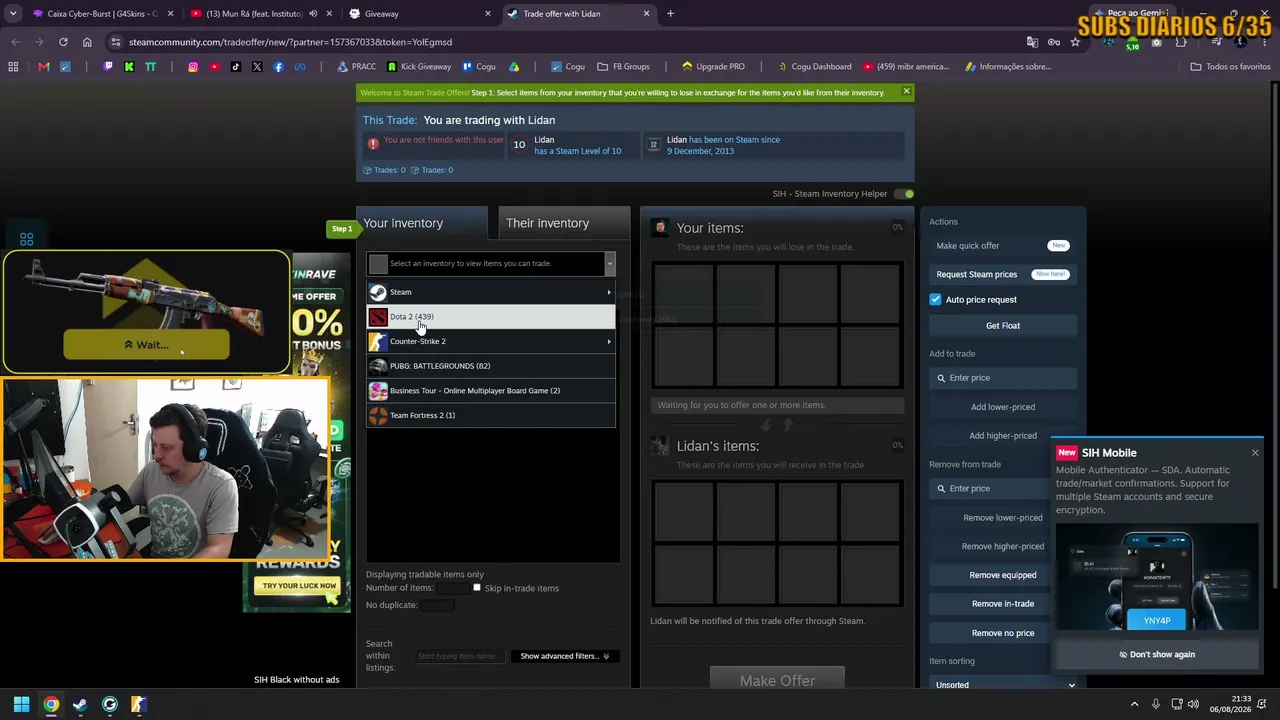This screenshot has height=720, width=1280.
Task: Open the browser extensions puzzle icon
Action: click(x=1181, y=42)
